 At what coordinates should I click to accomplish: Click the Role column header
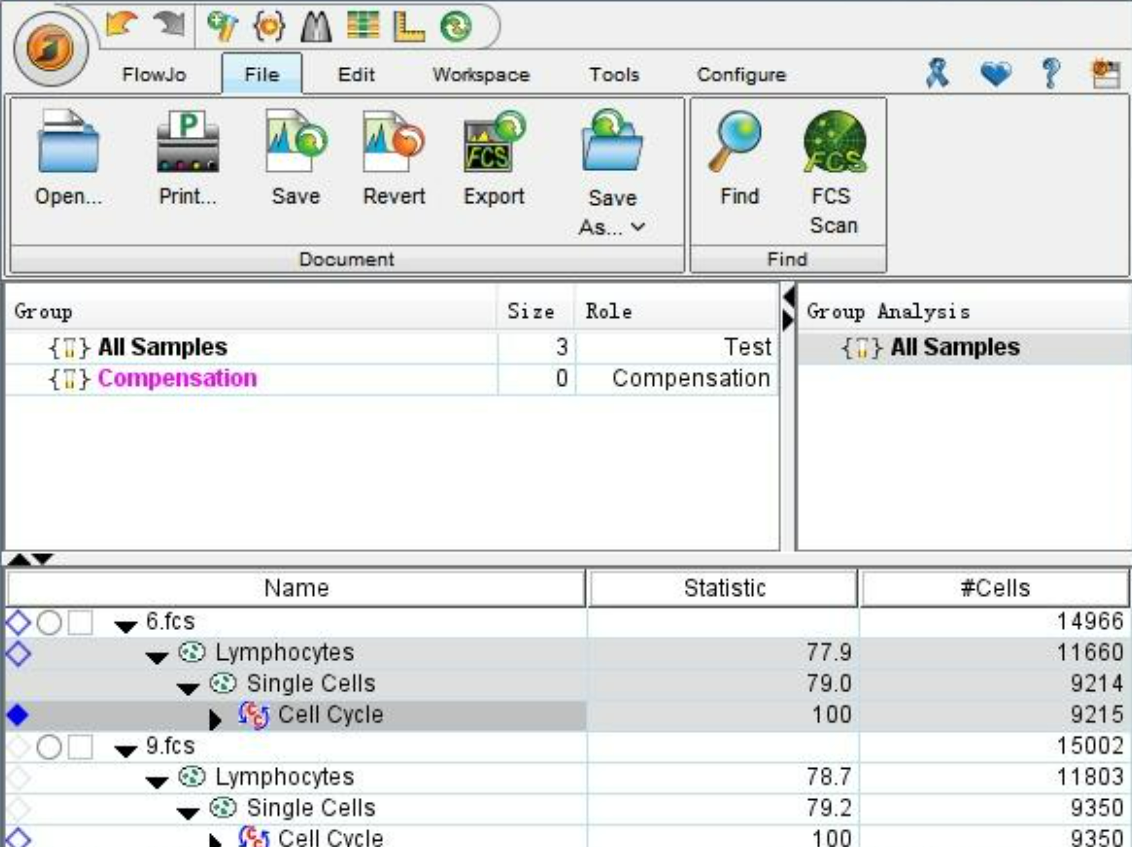pyautogui.click(x=676, y=311)
